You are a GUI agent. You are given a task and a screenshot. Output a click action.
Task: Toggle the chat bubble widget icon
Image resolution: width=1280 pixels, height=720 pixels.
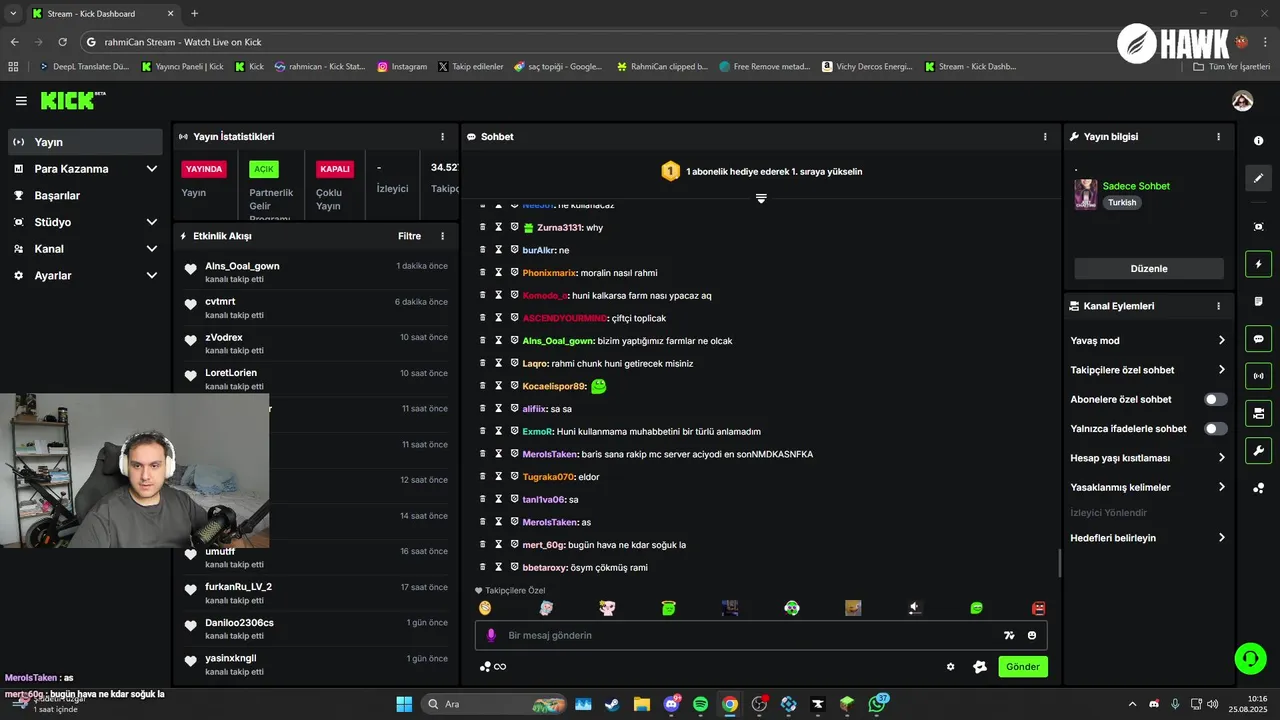(1258, 339)
